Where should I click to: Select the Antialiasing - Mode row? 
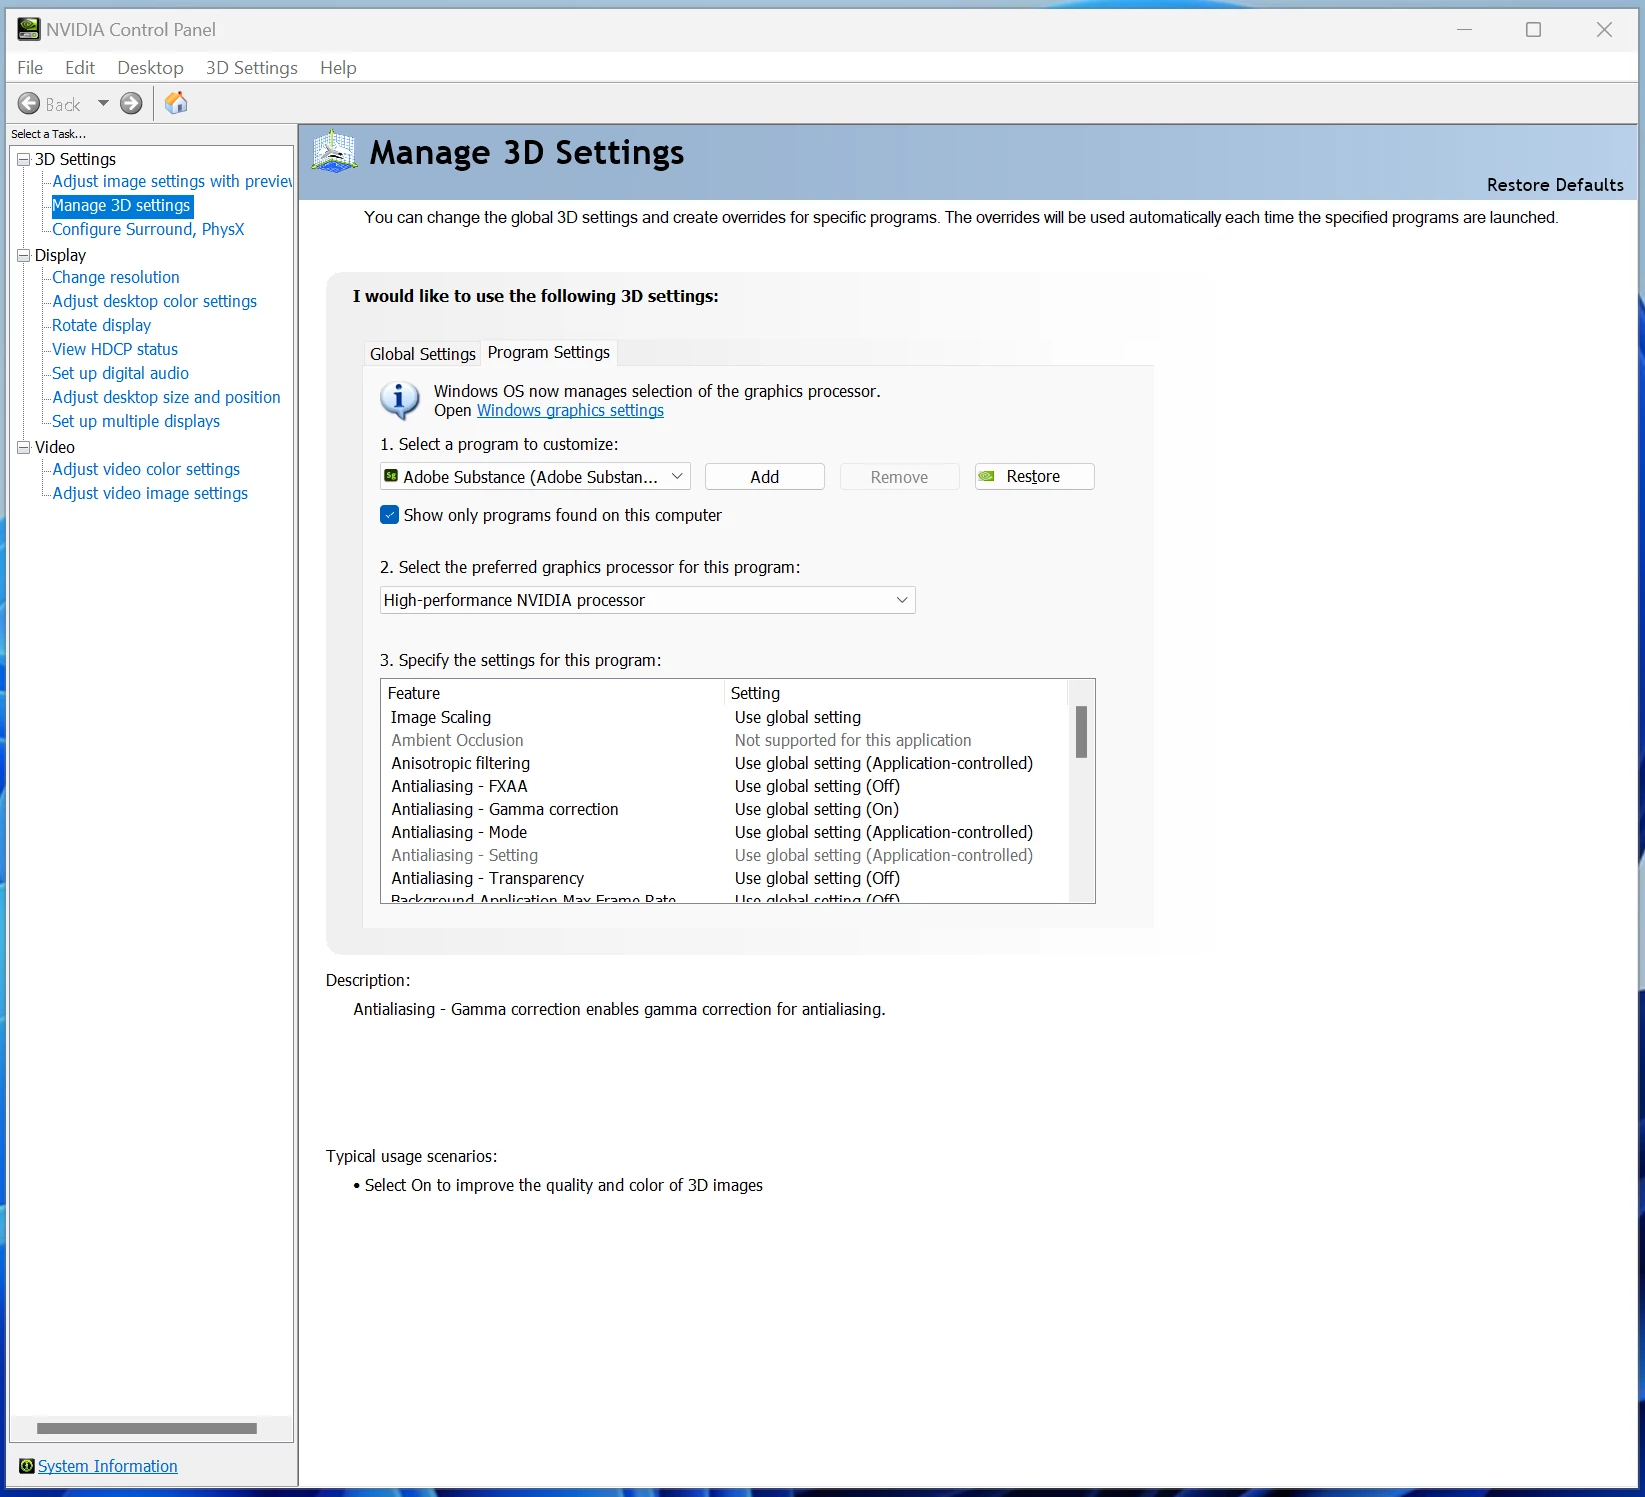725,832
